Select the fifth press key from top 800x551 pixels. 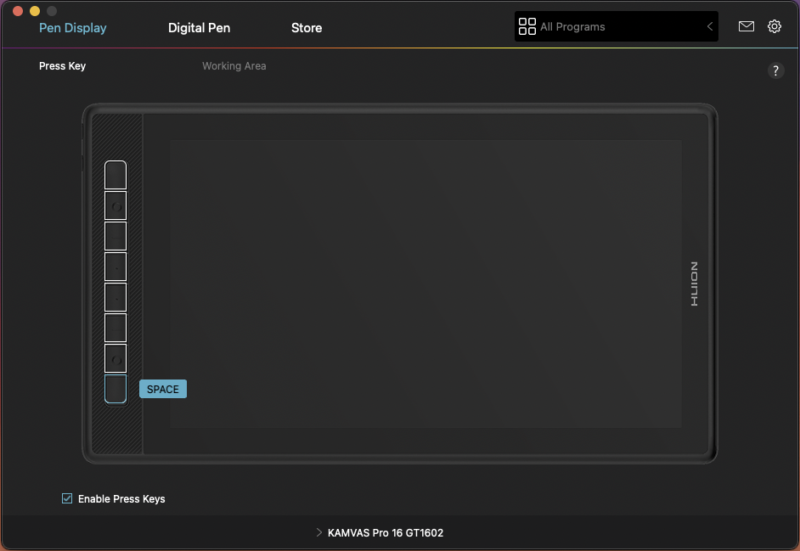pos(115,297)
